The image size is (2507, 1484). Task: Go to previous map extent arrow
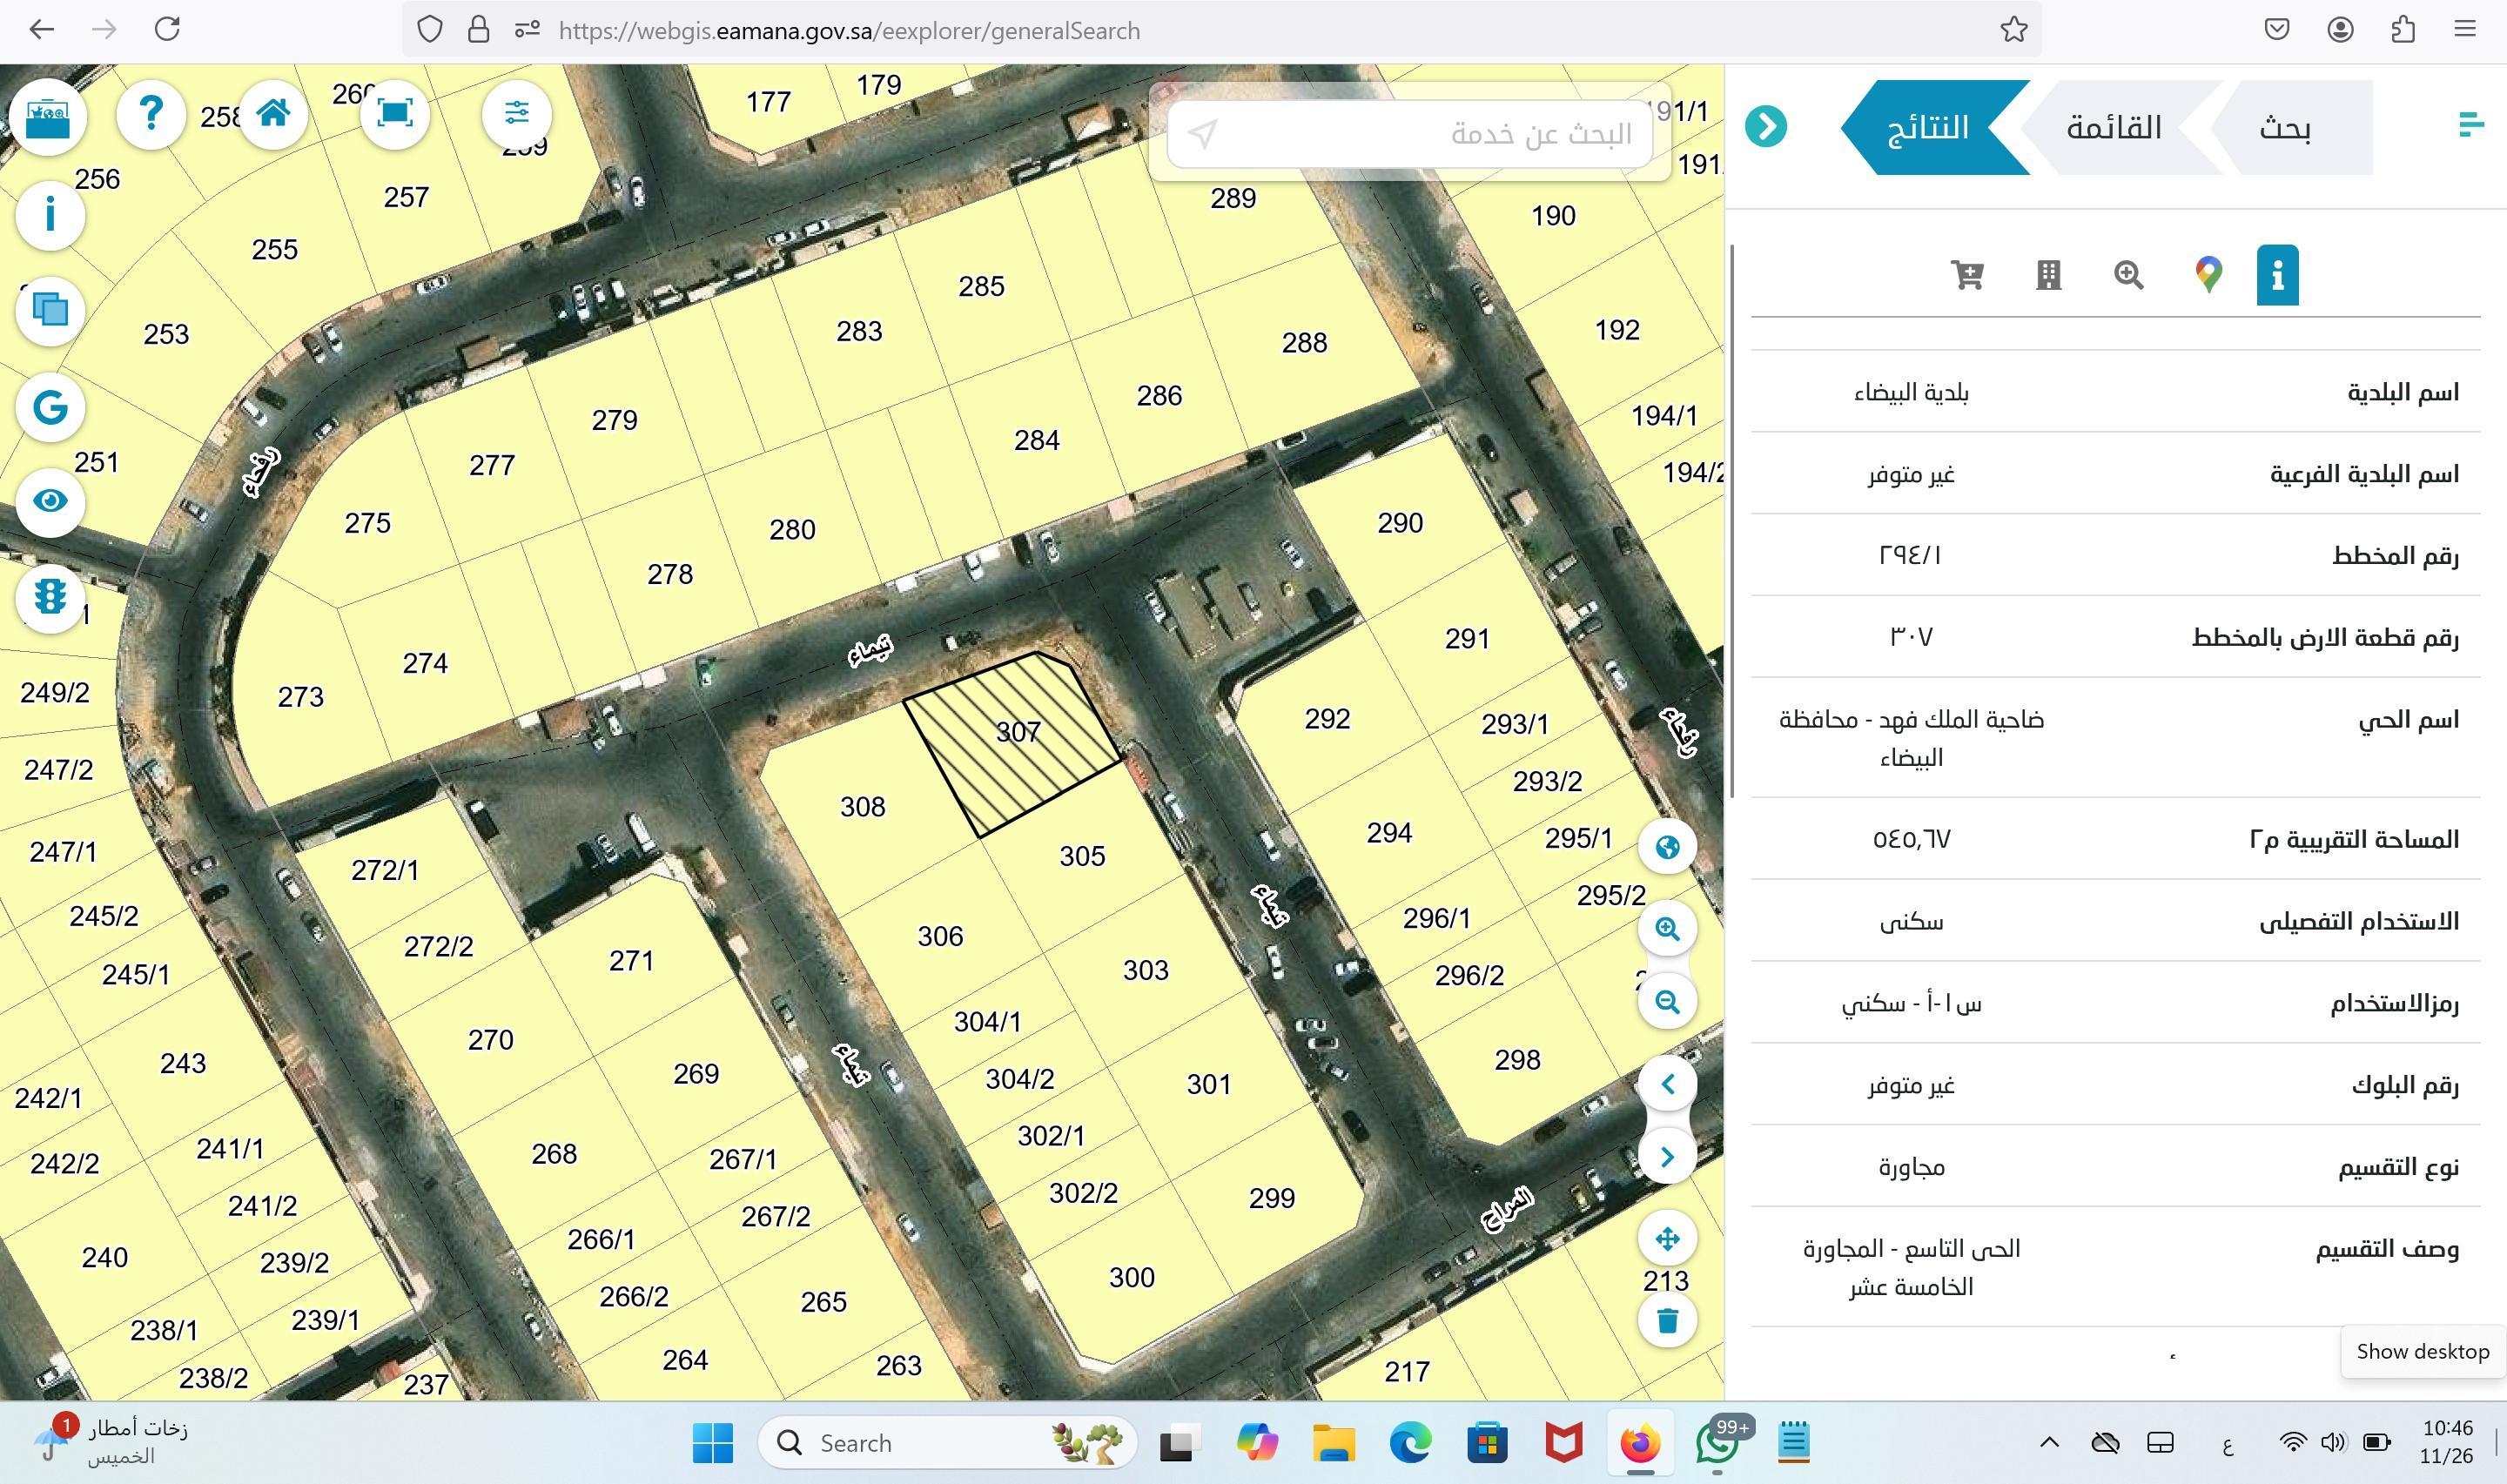pos(1667,1084)
